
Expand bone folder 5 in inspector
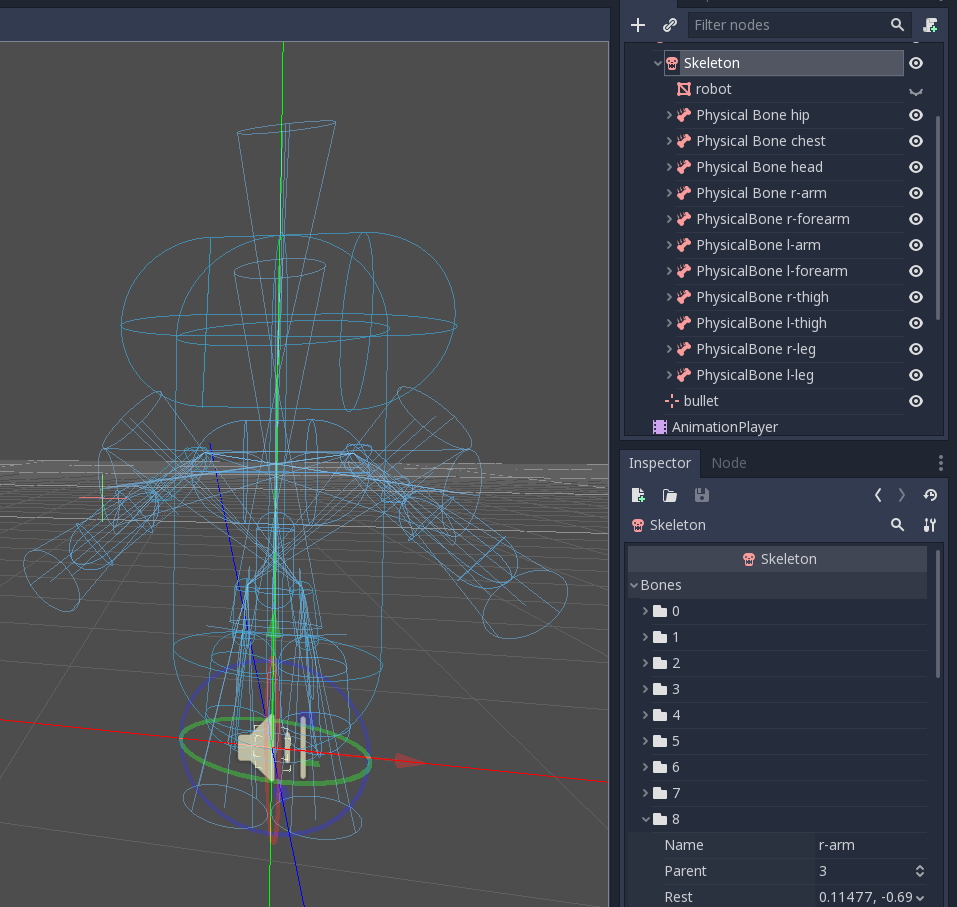(645, 741)
